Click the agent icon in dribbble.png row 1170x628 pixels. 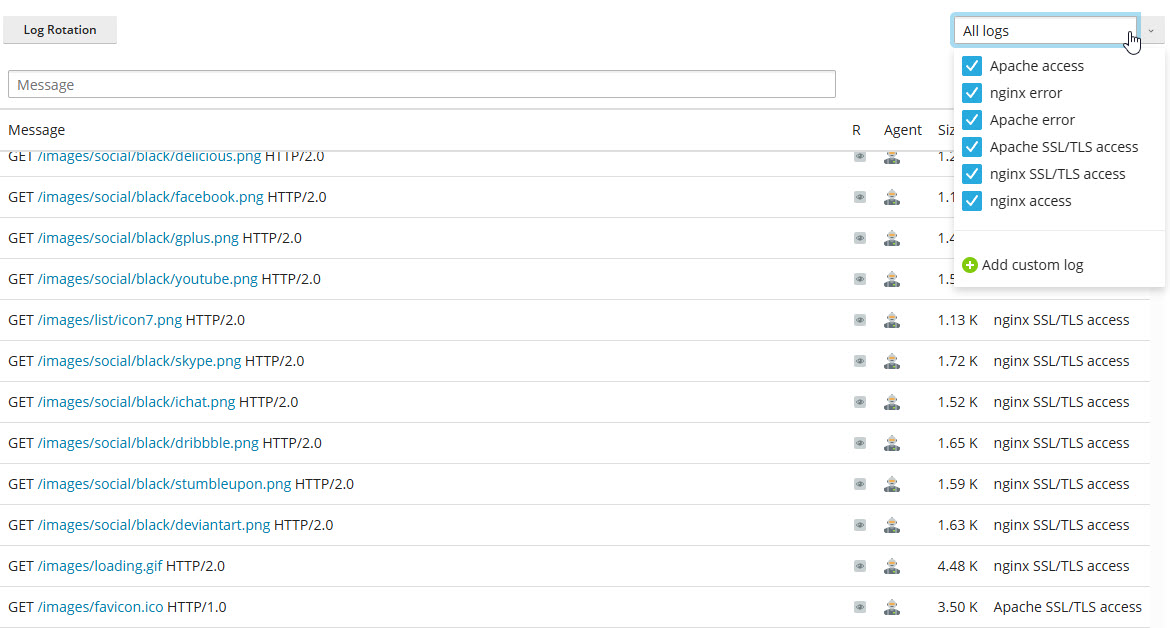point(892,443)
